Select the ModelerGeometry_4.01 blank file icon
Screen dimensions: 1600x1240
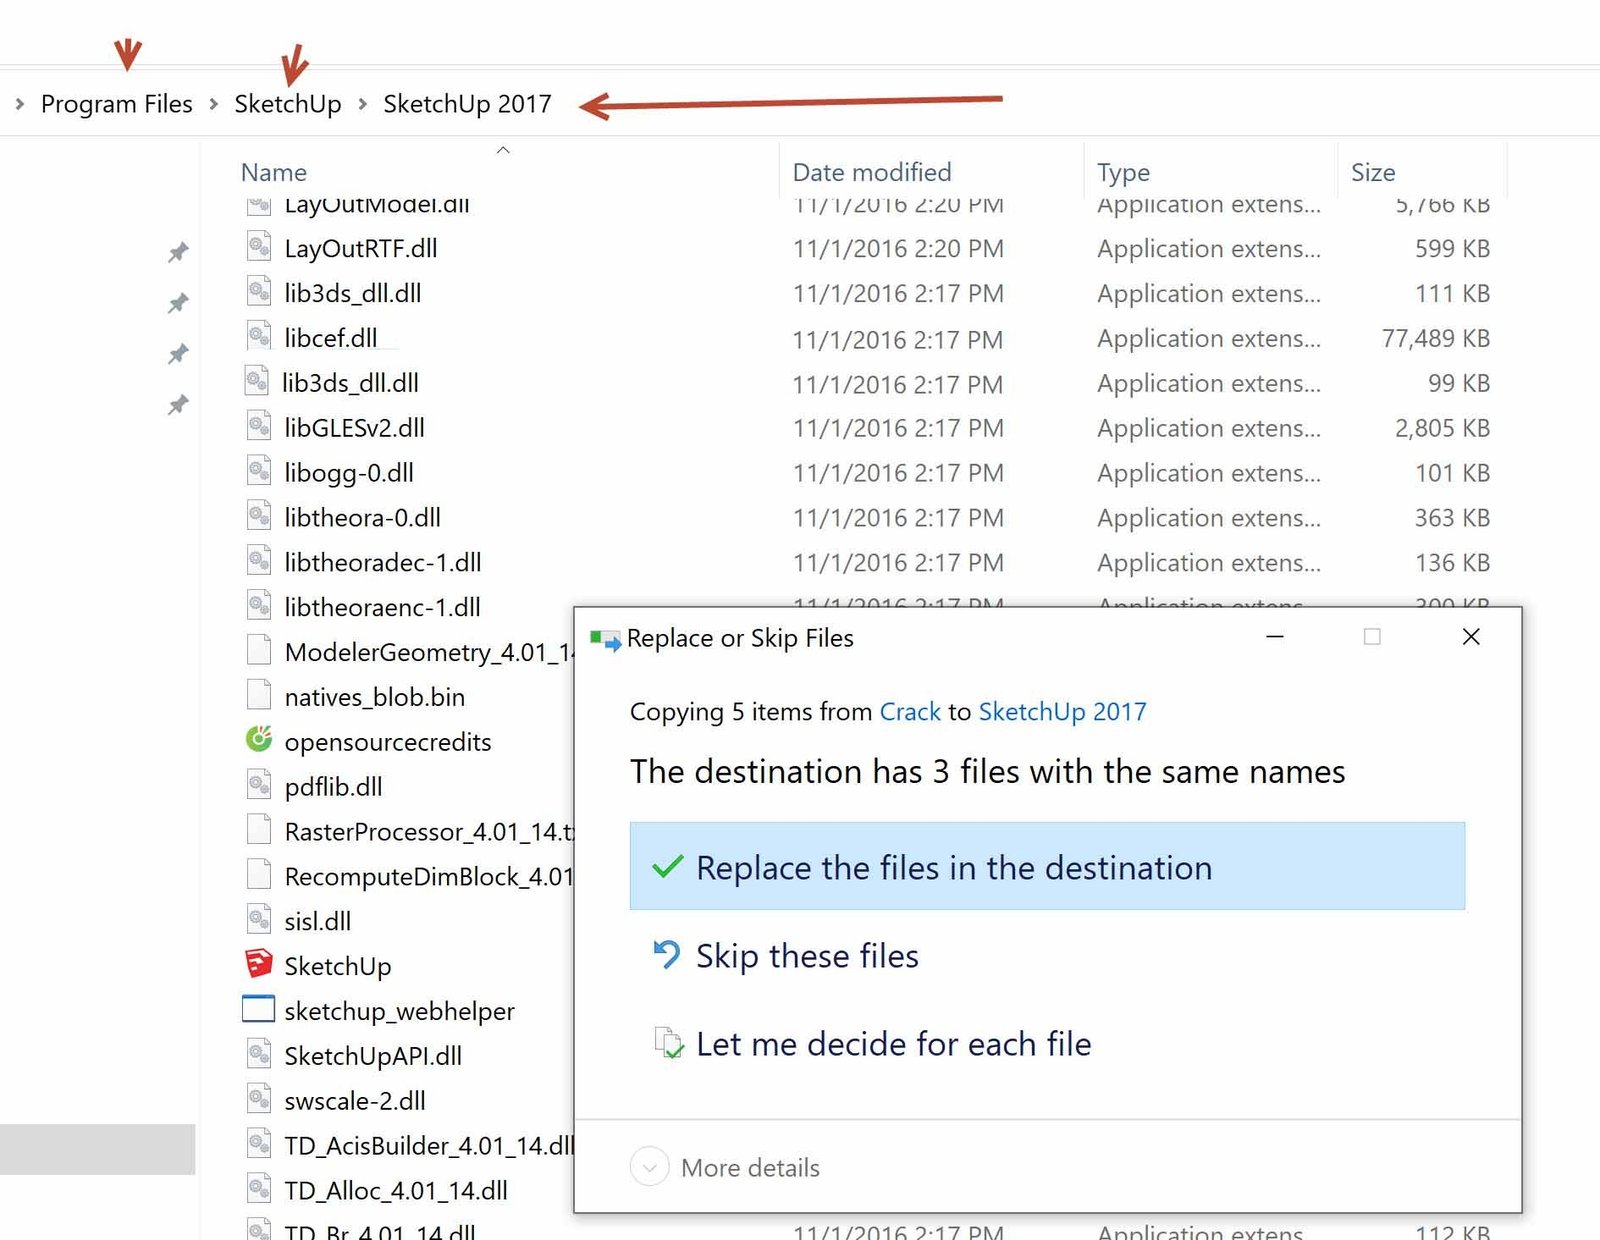tap(259, 651)
